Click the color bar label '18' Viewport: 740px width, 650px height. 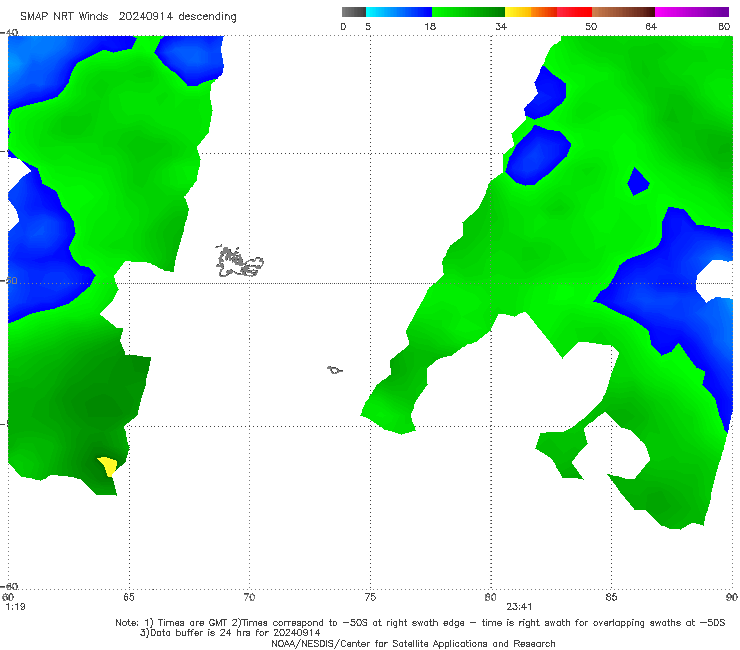coord(430,26)
